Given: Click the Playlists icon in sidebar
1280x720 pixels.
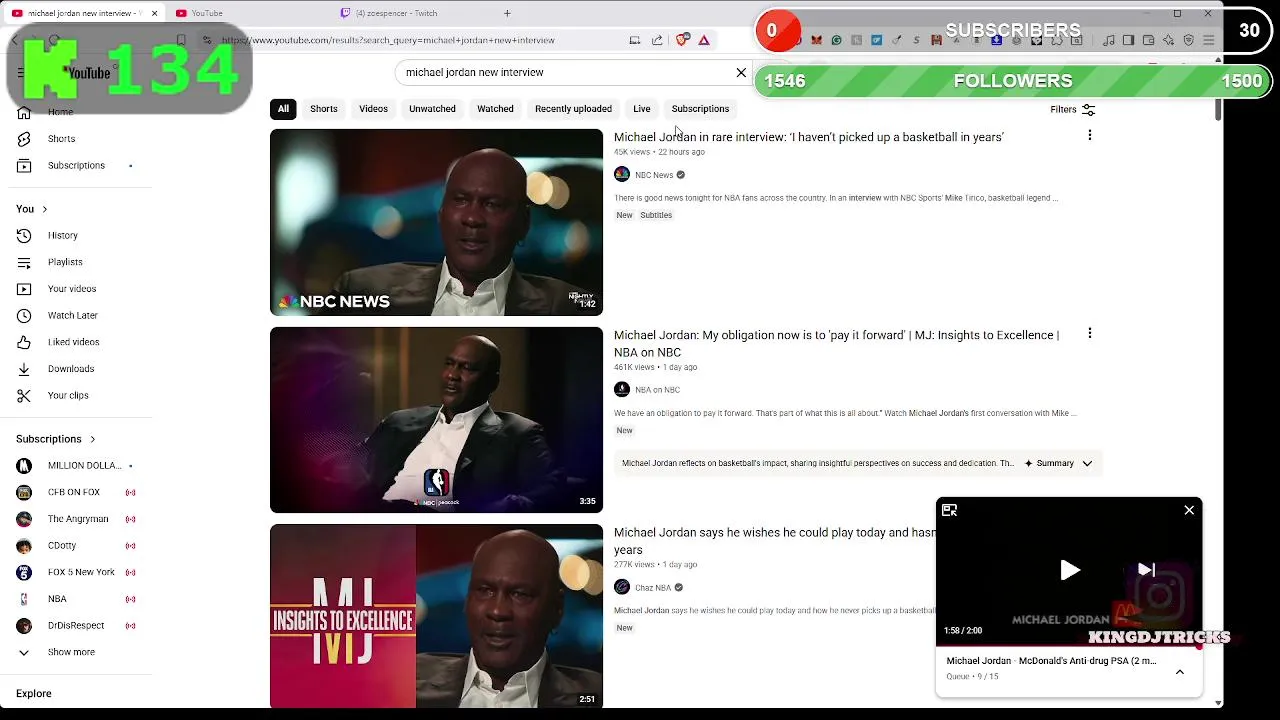Looking at the screenshot, I should pos(24,262).
